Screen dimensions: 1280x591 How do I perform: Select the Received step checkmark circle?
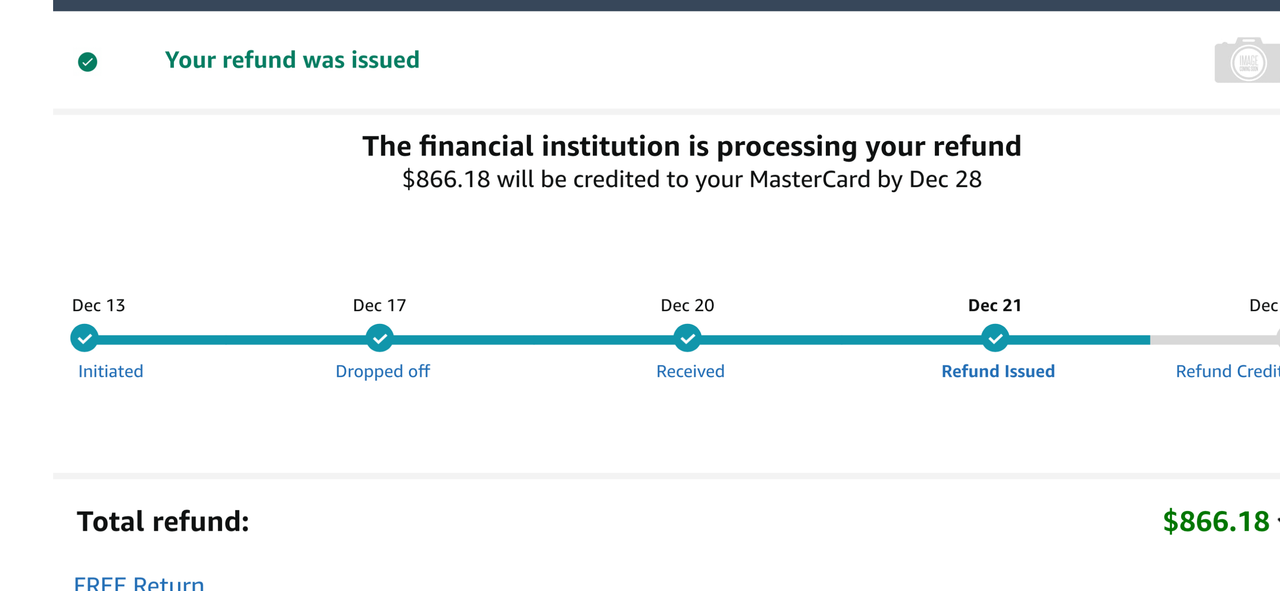pos(687,338)
